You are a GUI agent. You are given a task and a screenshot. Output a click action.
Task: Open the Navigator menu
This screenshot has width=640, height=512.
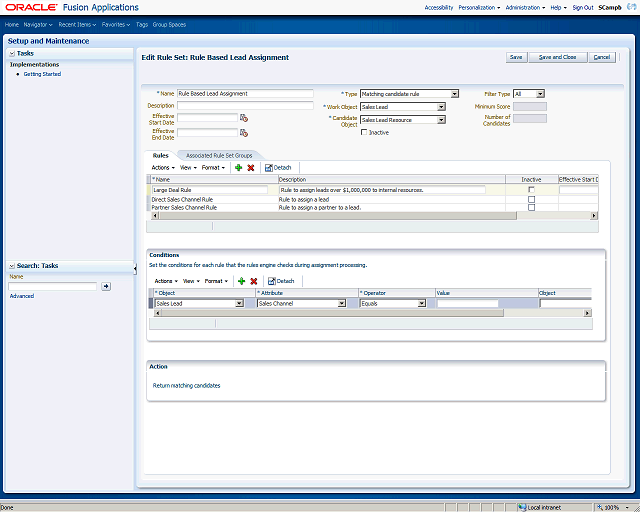(38, 25)
